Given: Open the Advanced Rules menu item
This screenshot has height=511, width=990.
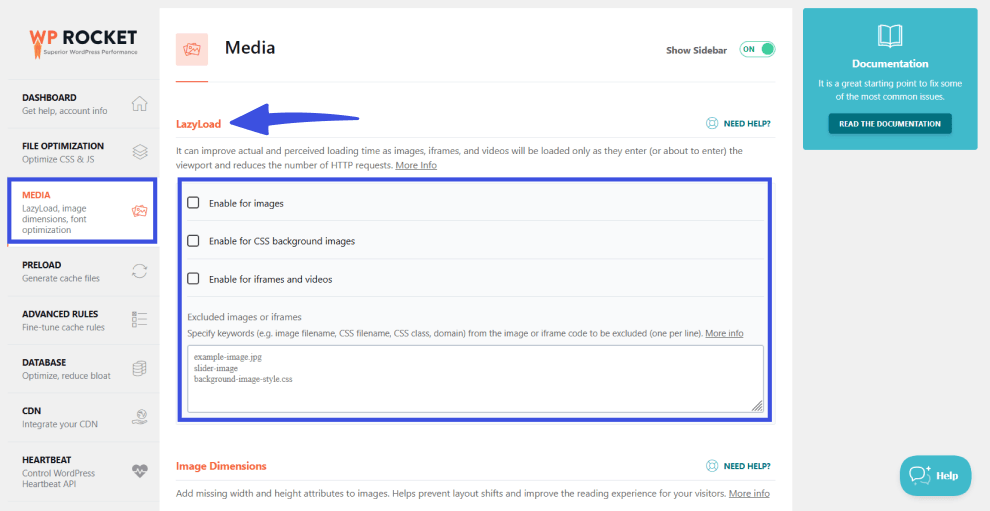Looking at the screenshot, I should pos(83,320).
